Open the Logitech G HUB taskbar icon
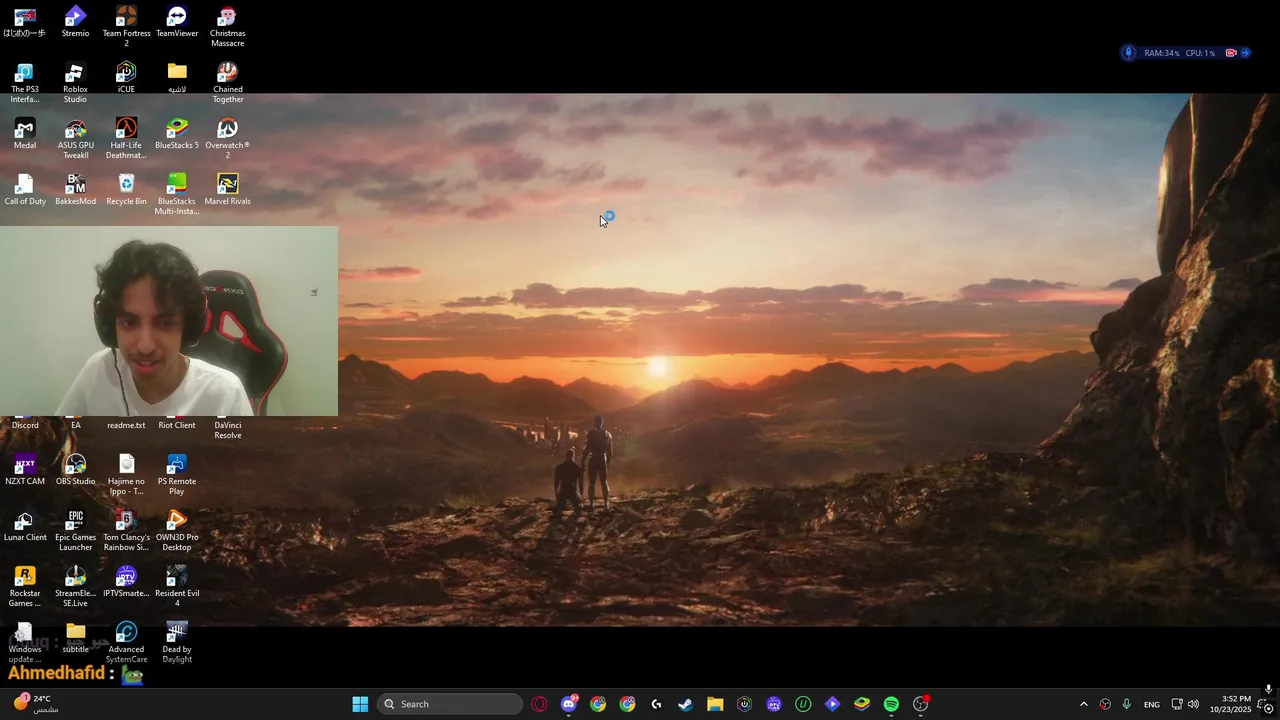Viewport: 1280px width, 720px height. (x=657, y=704)
